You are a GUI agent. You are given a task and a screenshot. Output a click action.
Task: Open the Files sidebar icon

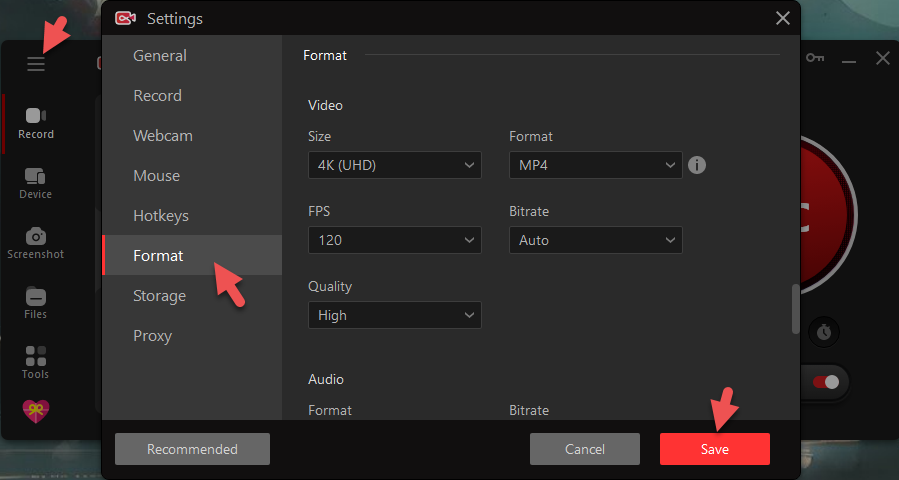click(36, 302)
